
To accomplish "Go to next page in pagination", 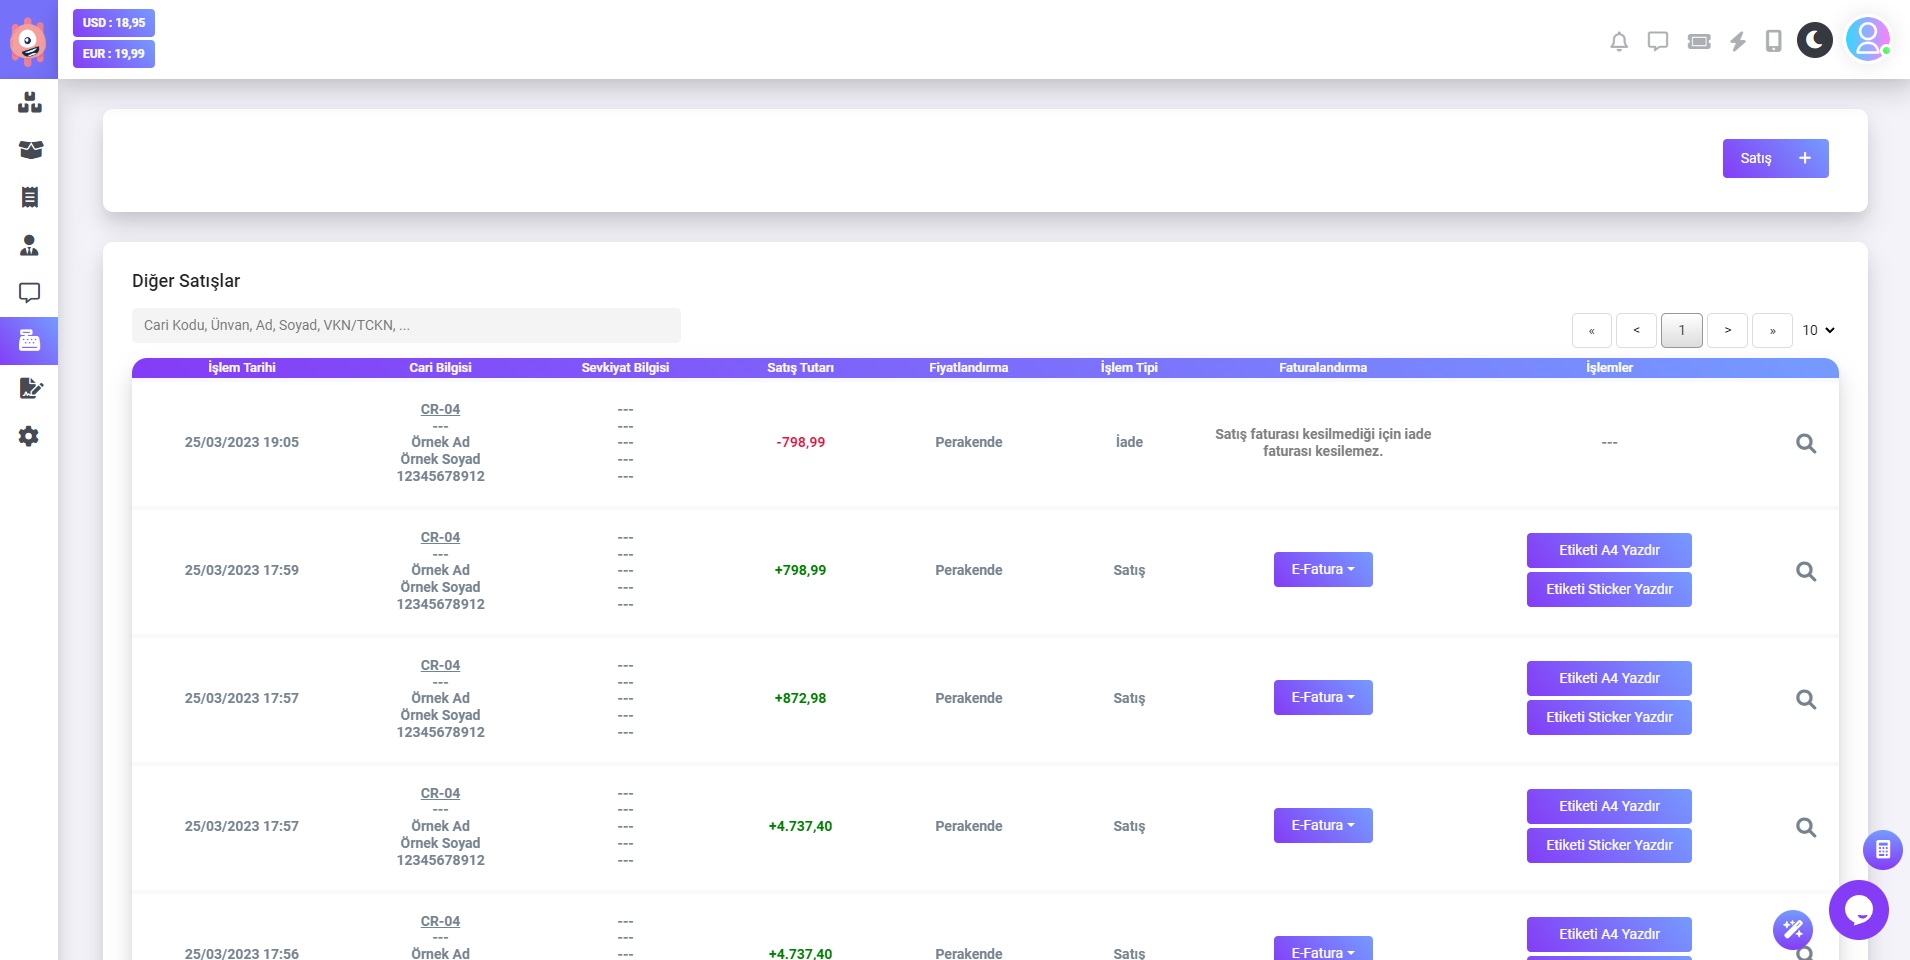I will tap(1727, 330).
